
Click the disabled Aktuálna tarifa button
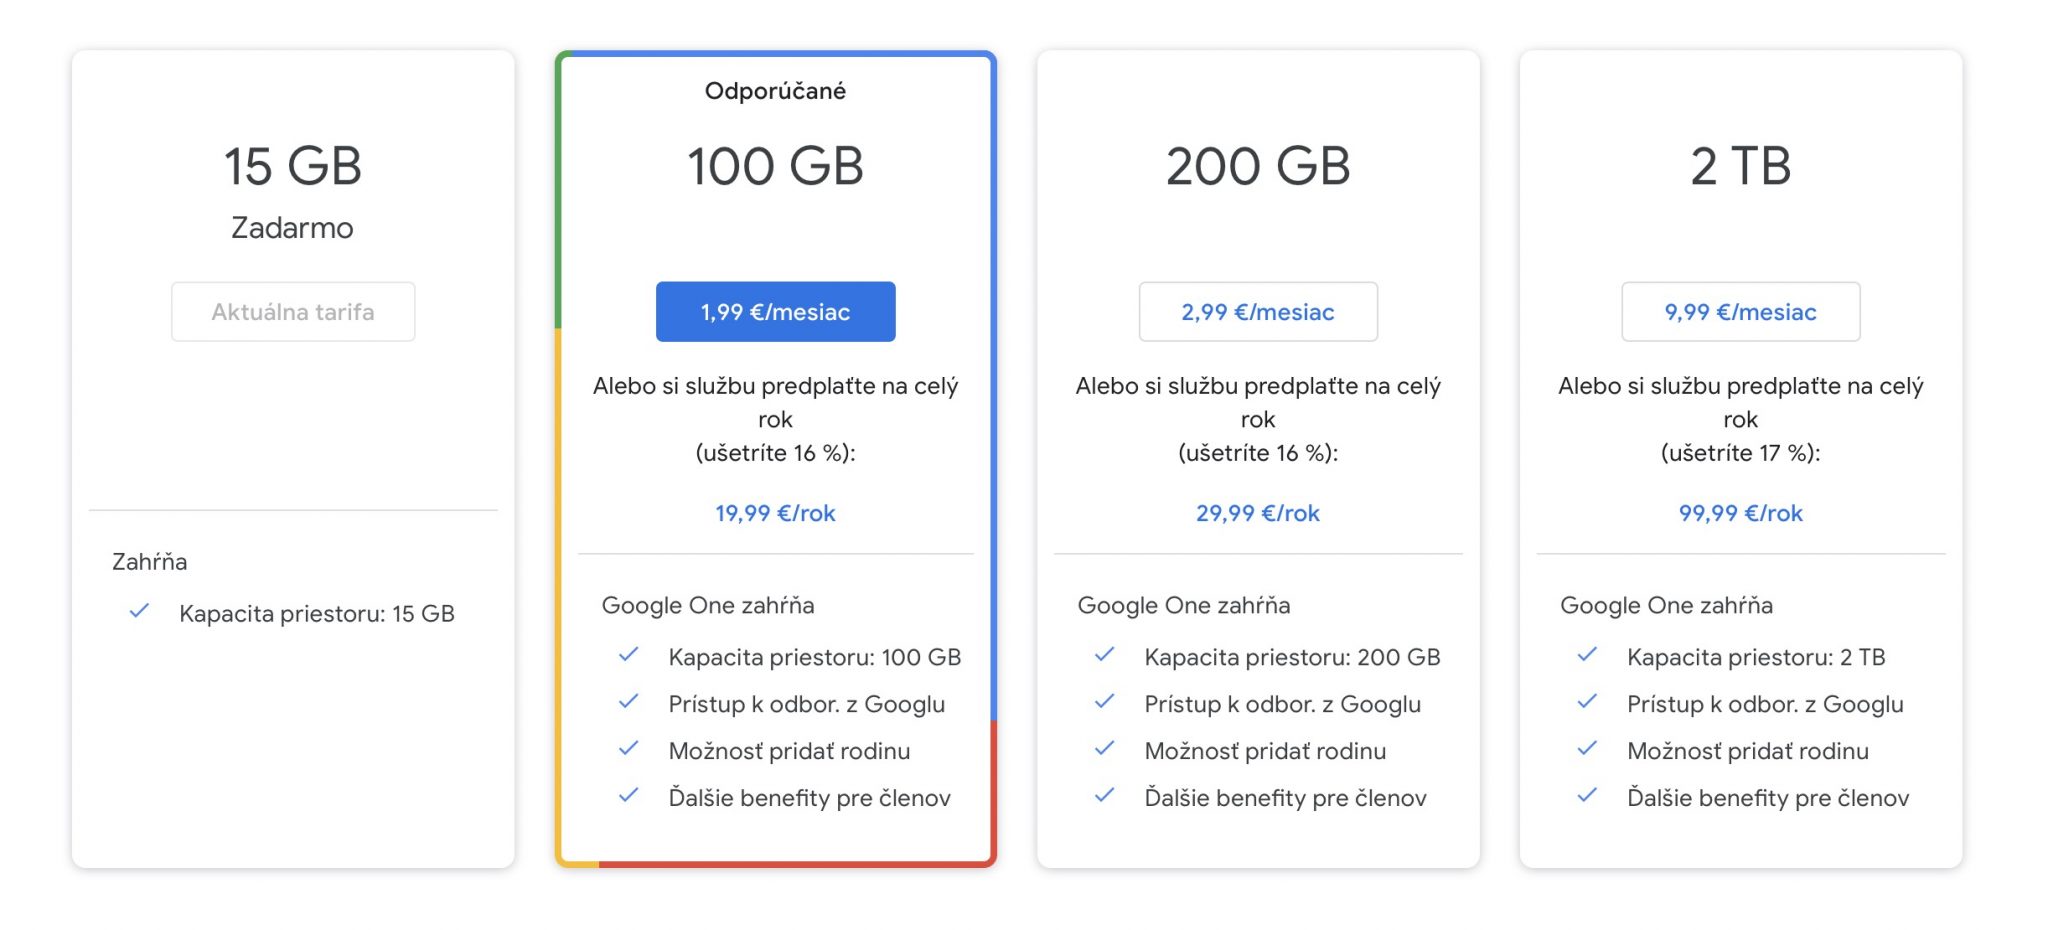[293, 312]
